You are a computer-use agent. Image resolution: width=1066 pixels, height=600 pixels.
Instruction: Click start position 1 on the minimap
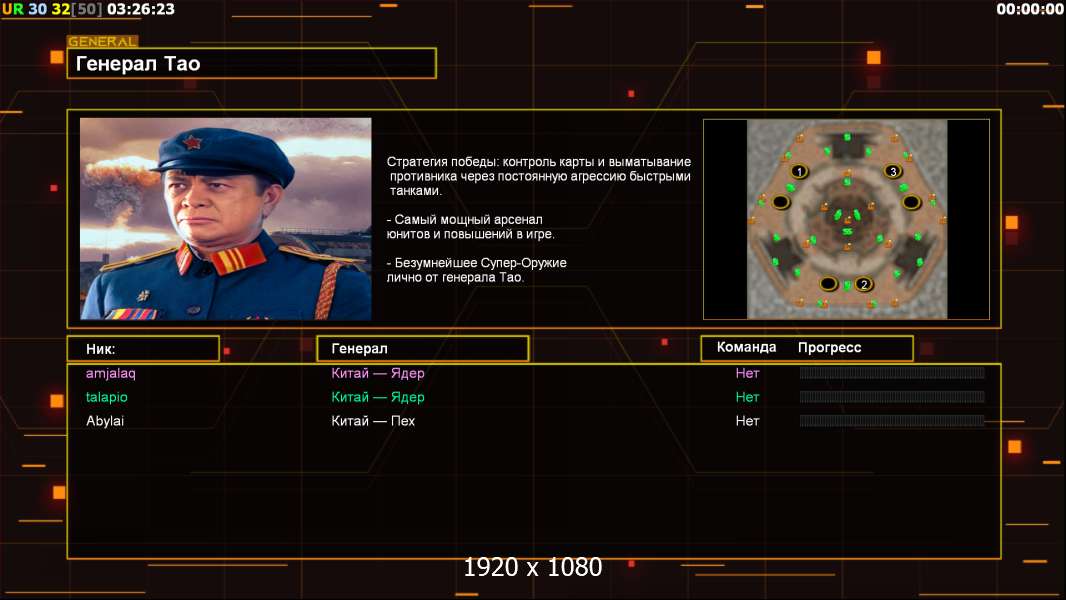[x=800, y=171]
